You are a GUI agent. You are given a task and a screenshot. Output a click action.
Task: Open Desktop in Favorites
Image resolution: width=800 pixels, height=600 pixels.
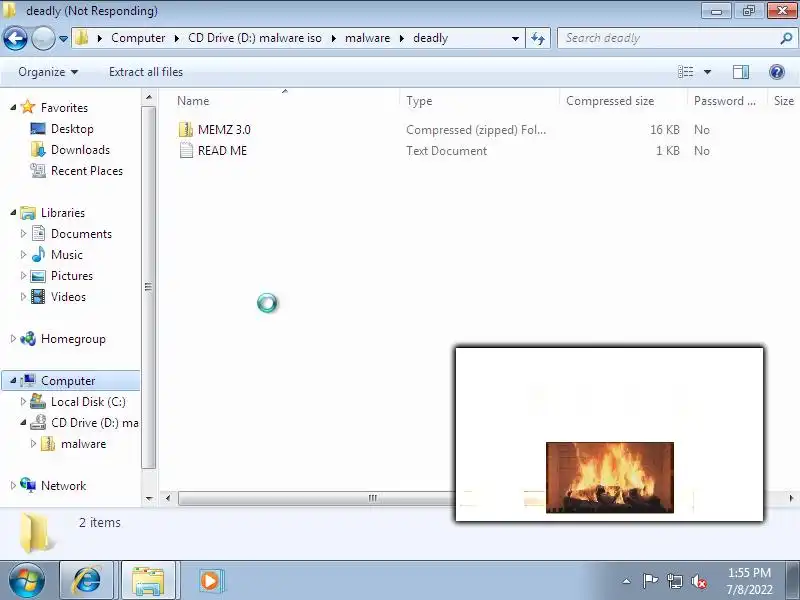tap(72, 129)
